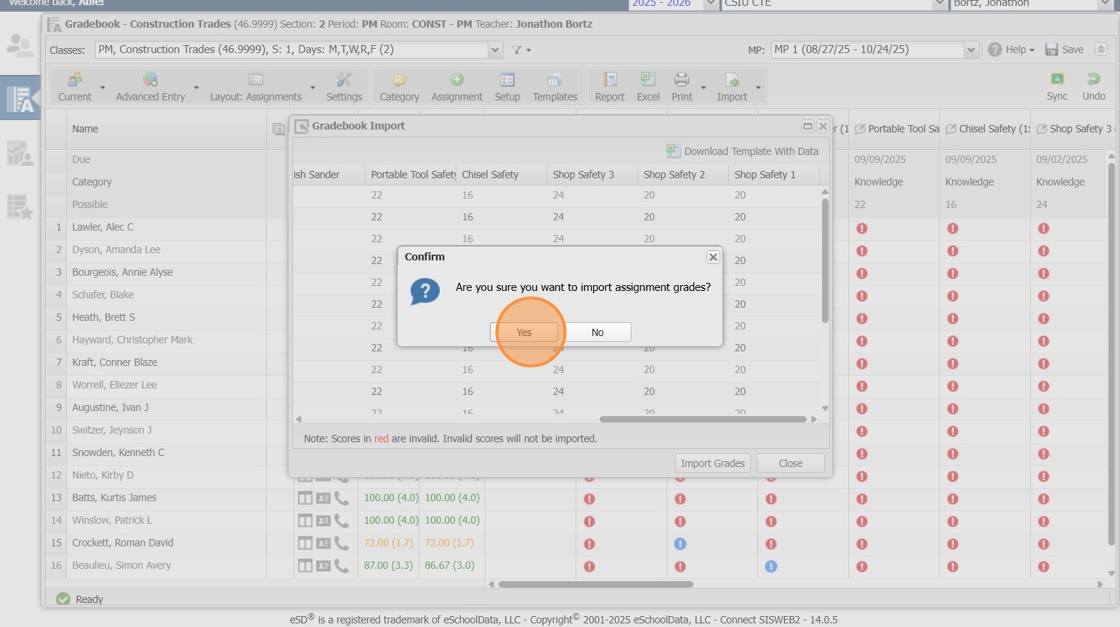Select student Lawler, Alec C

(102, 227)
